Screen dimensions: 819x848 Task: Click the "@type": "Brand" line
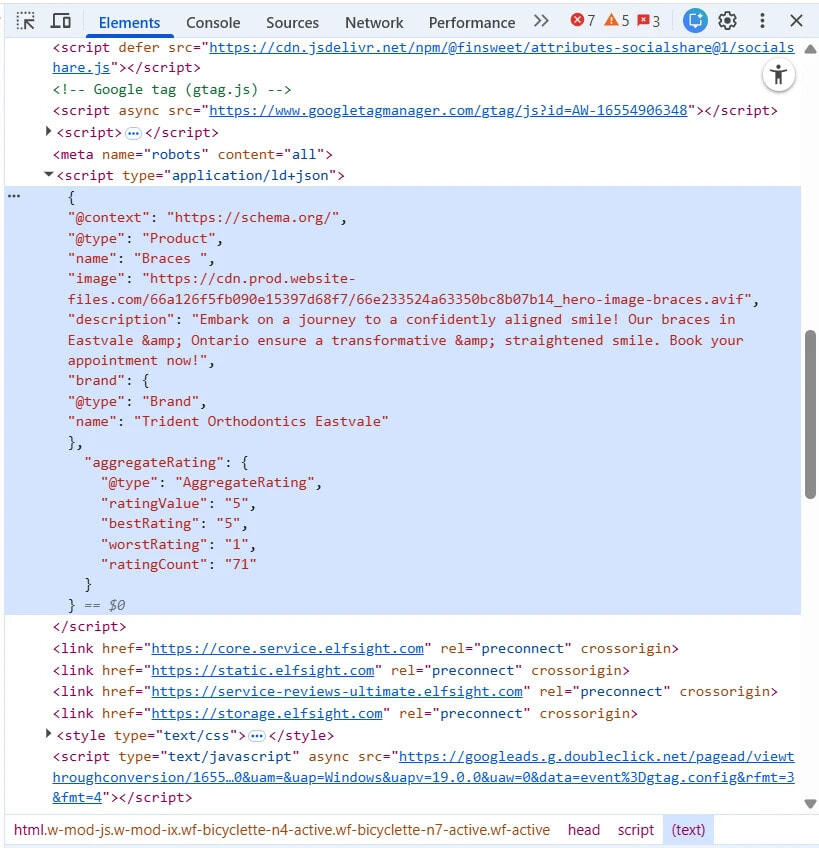(137, 401)
